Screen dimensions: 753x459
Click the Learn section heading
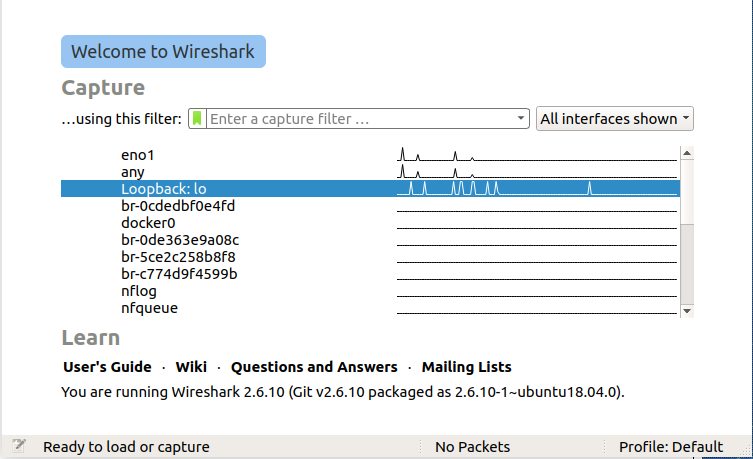tap(91, 338)
